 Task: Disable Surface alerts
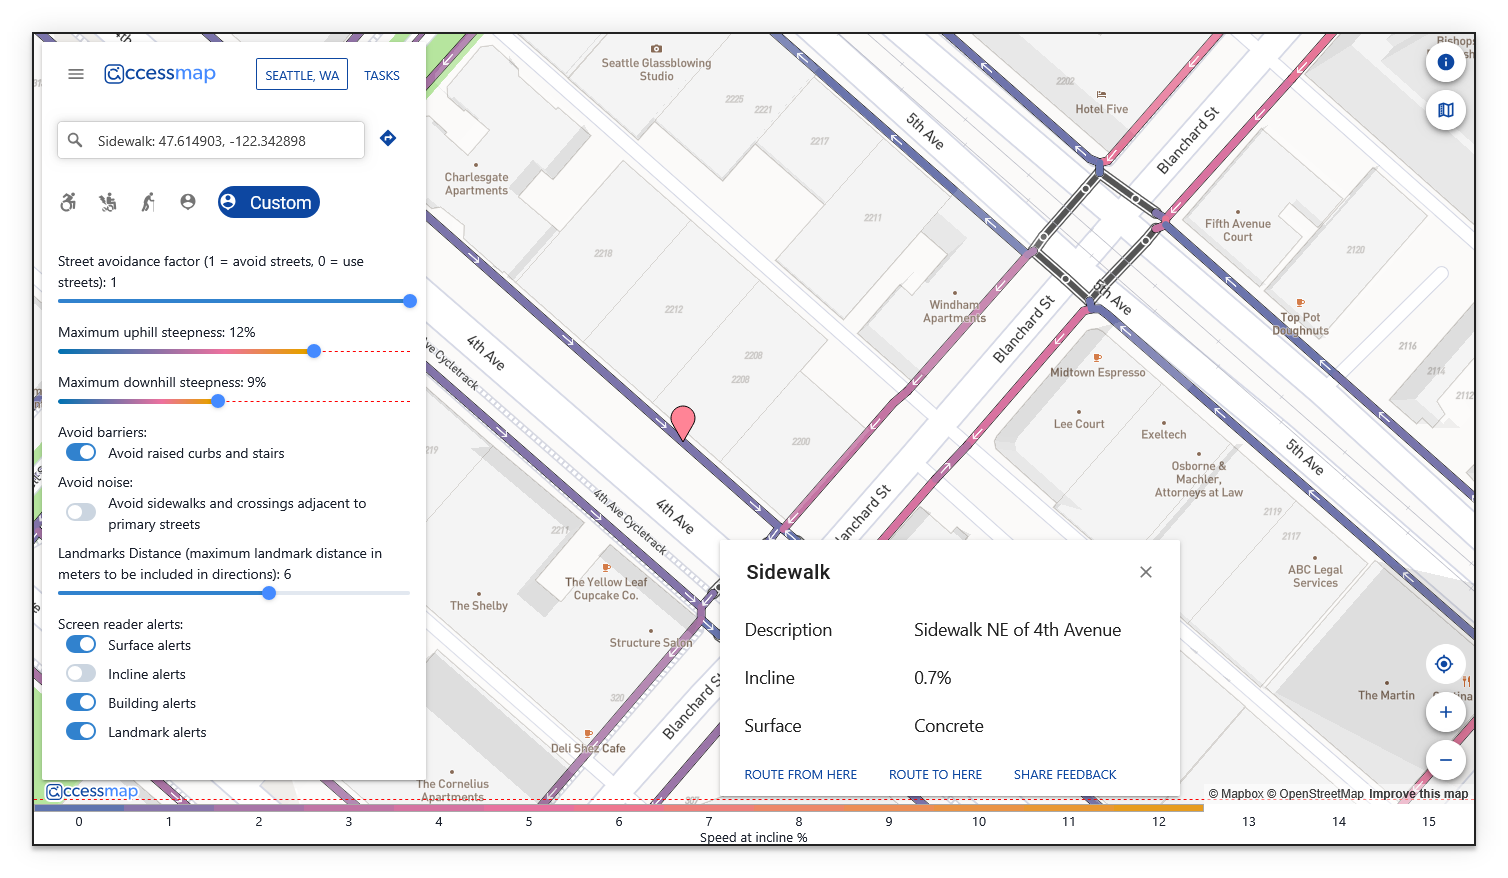(81, 645)
